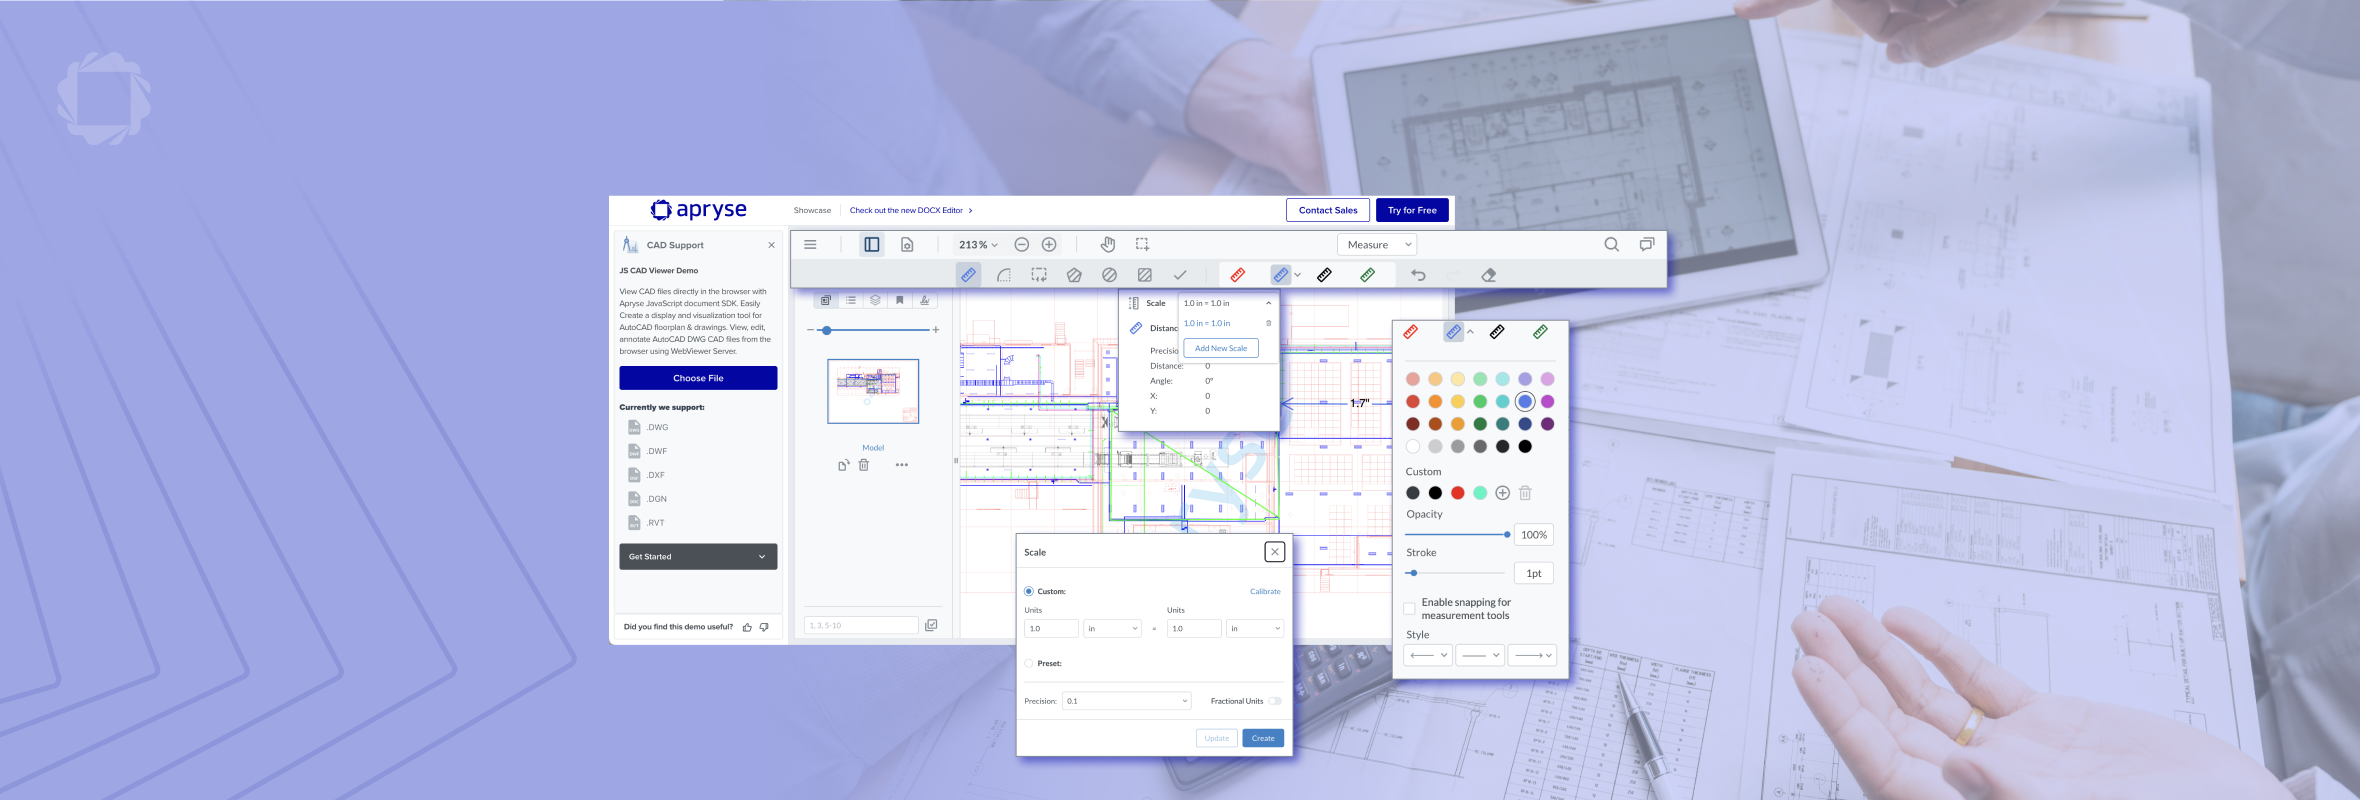Zoom out with the minus circle icon
2360x800 pixels.
[1021, 244]
